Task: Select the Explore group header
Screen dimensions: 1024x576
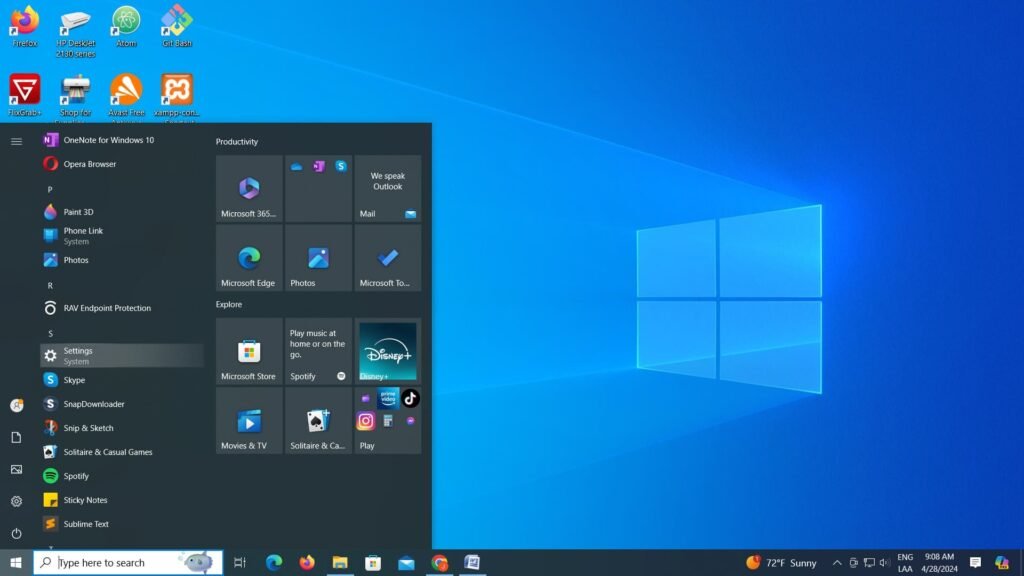Action: pyautogui.click(x=229, y=304)
